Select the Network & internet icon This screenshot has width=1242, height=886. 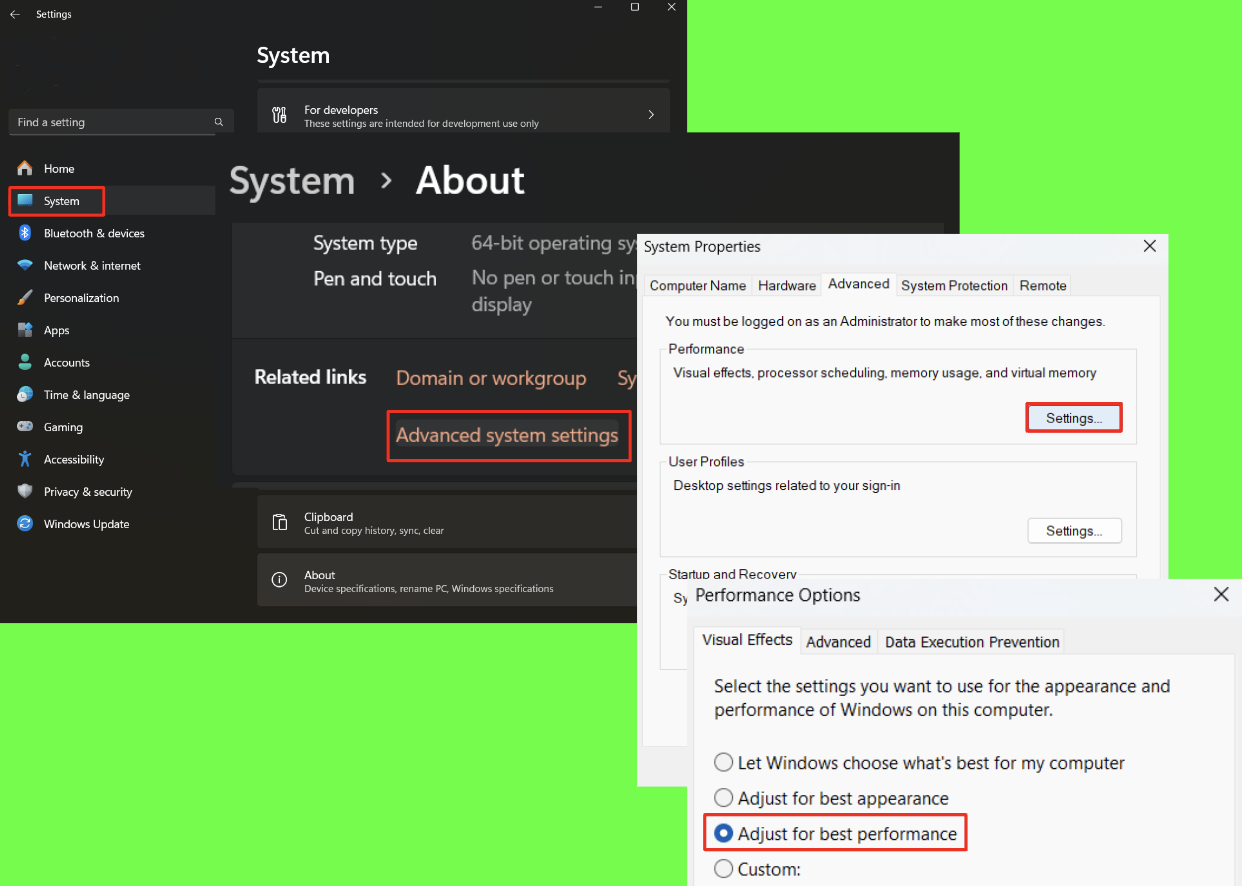25,266
